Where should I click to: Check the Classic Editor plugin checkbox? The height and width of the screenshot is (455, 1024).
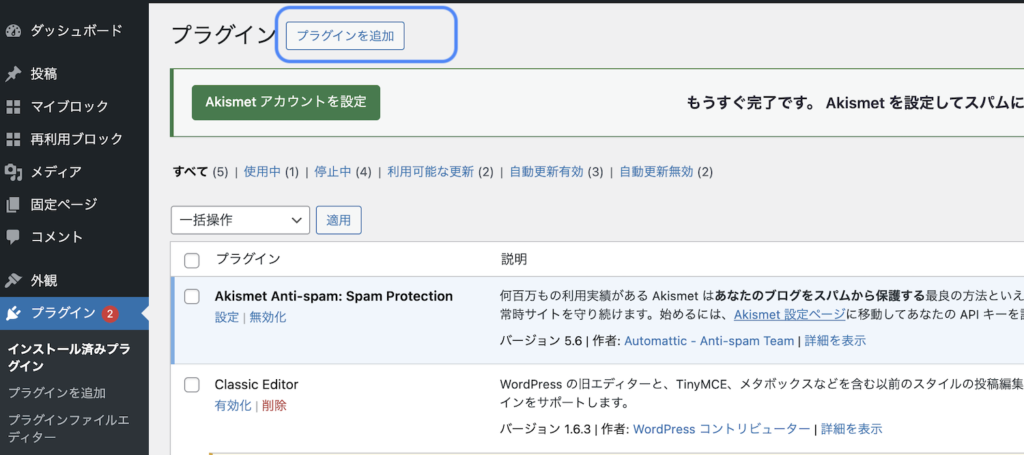coord(191,385)
